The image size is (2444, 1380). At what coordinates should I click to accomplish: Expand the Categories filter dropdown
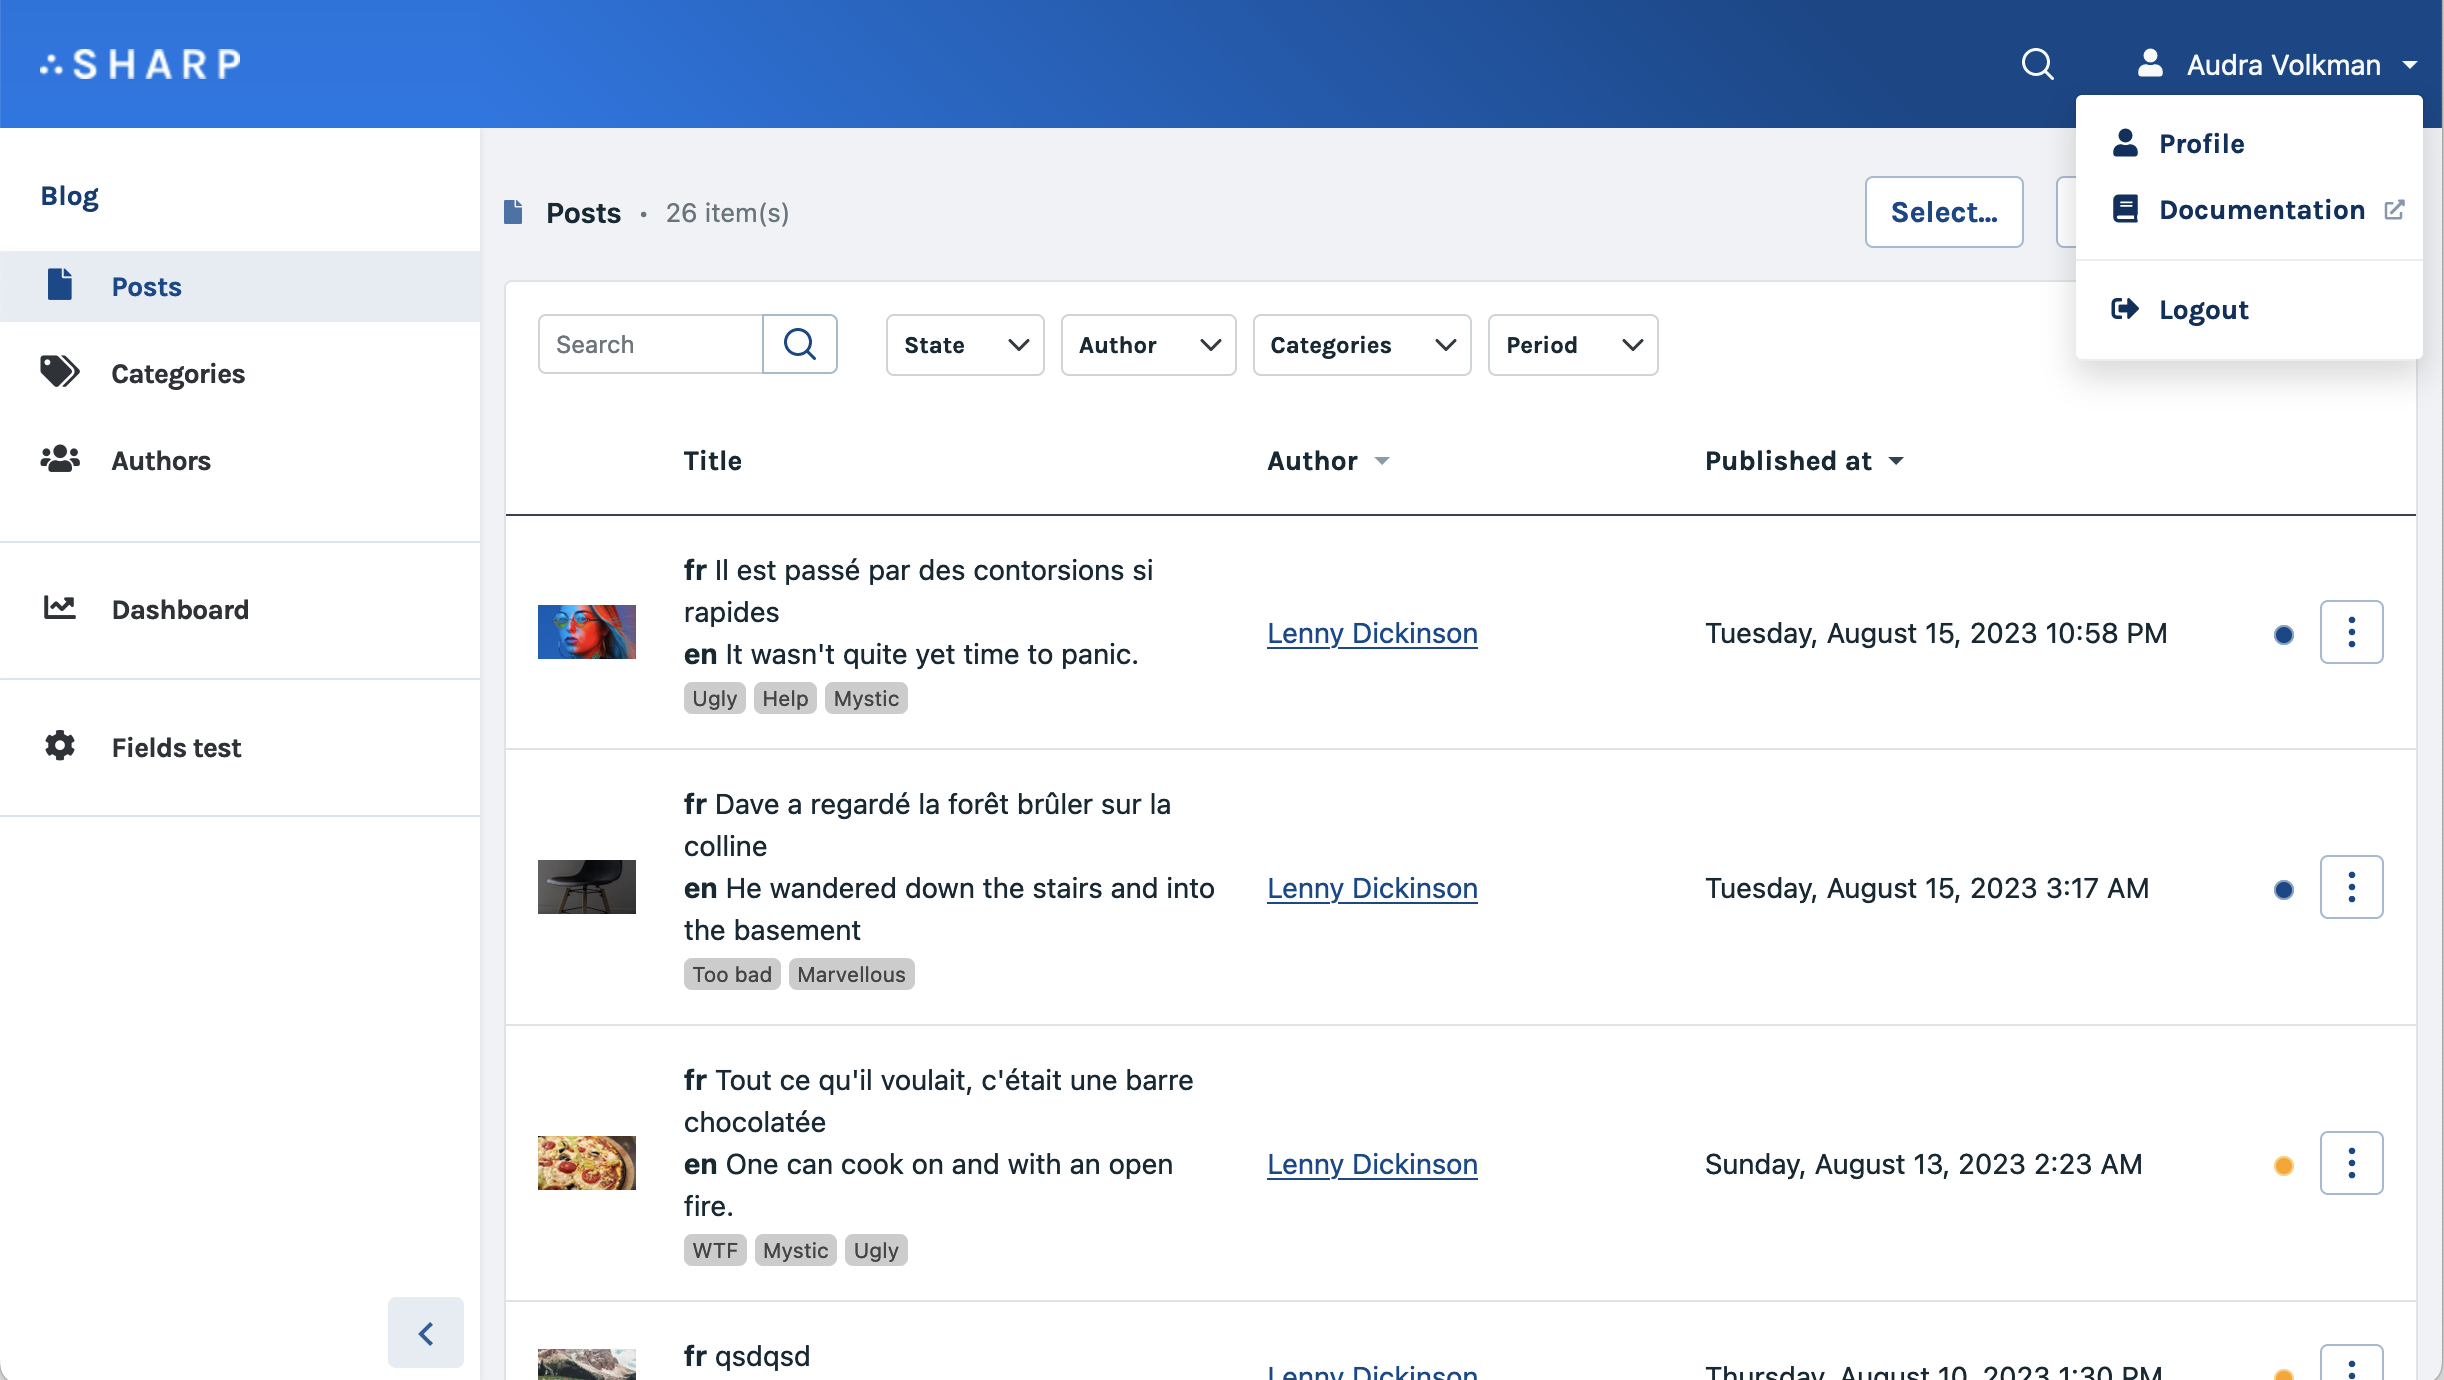(x=1361, y=345)
